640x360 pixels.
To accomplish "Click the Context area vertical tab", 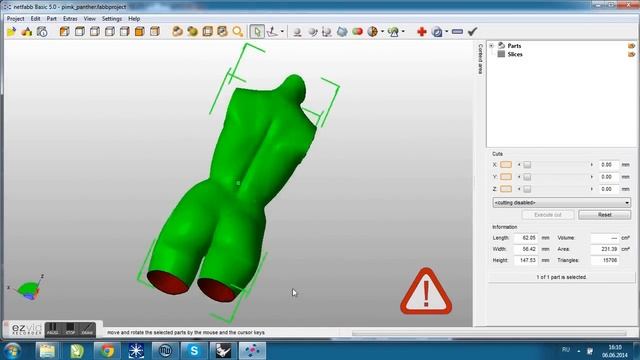I will coord(480,59).
